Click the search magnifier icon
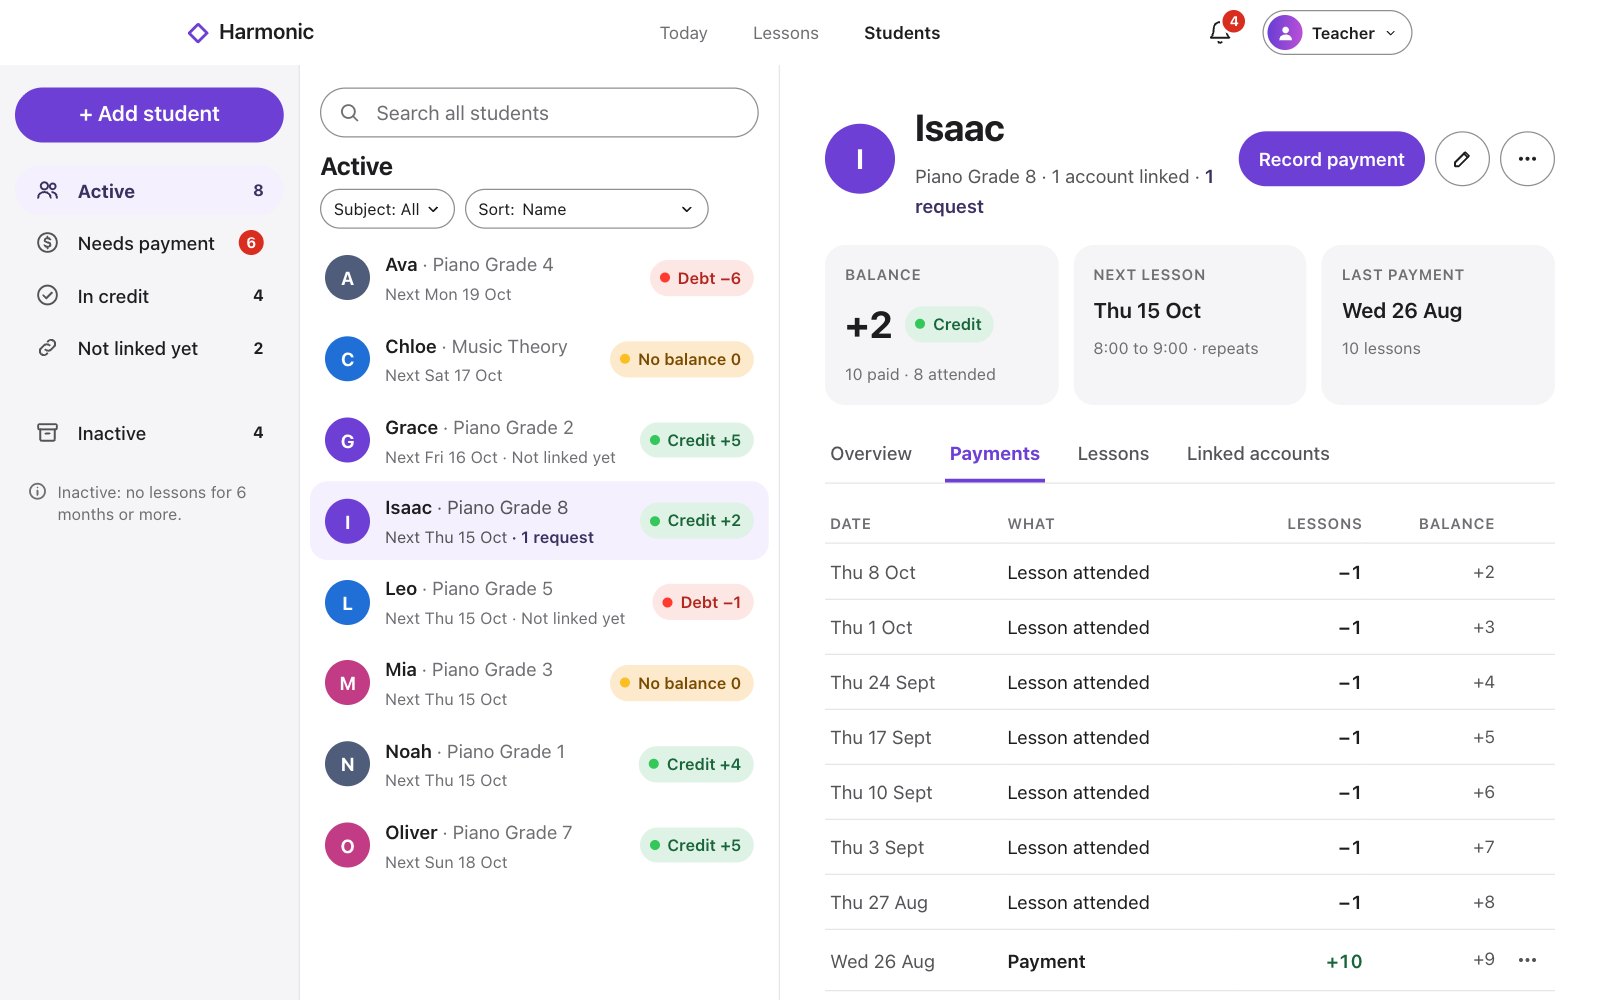This screenshot has width=1600, height=1000. [x=350, y=113]
